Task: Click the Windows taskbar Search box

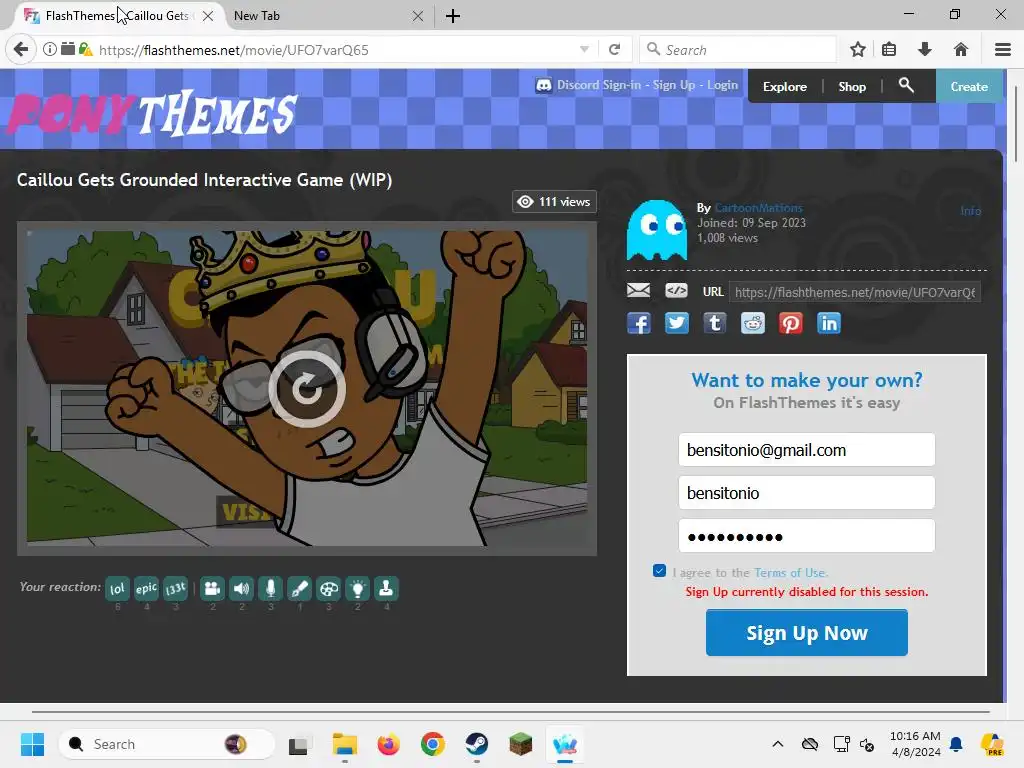Action: pos(167,744)
